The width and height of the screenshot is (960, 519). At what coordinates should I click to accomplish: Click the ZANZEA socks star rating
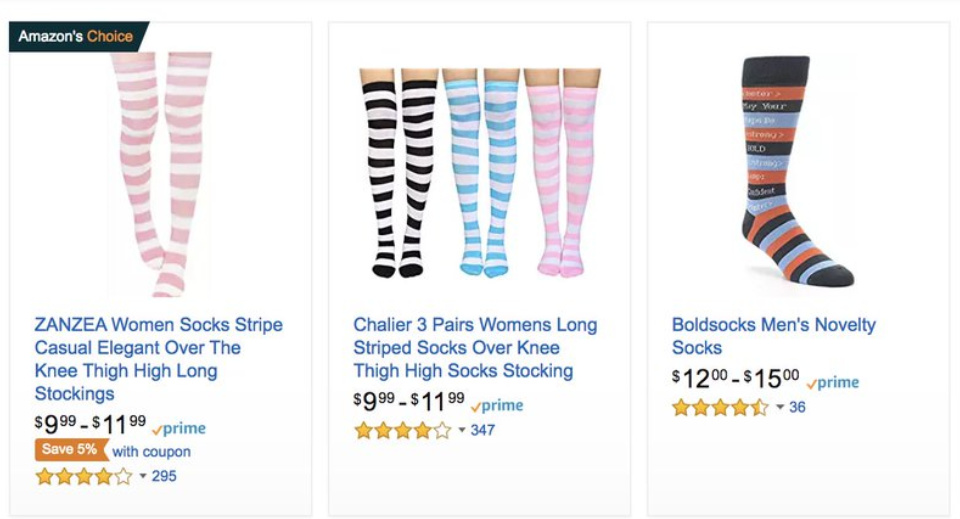pyautogui.click(x=84, y=476)
